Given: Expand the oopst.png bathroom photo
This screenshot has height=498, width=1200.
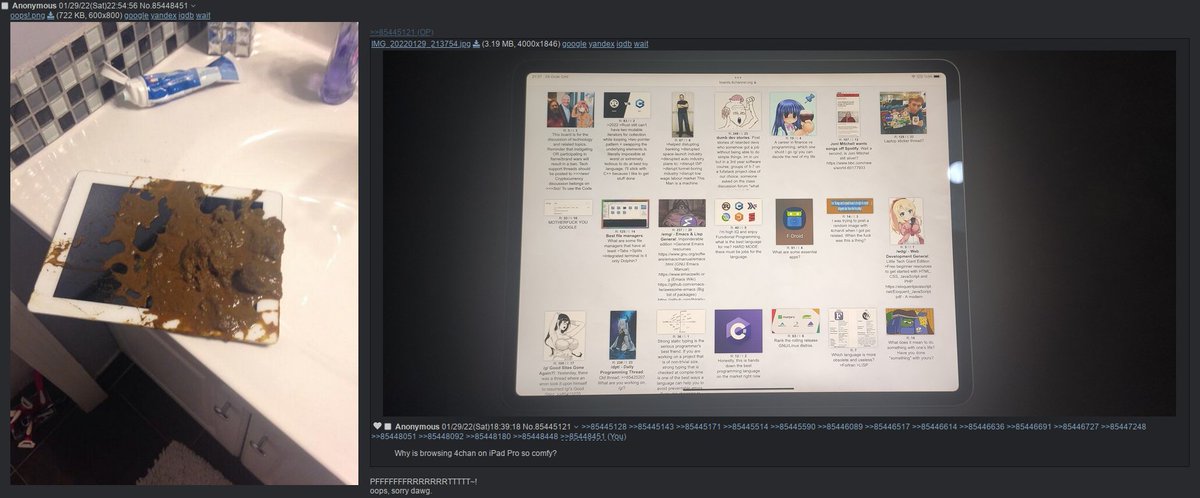Looking at the screenshot, I should pos(184,253).
